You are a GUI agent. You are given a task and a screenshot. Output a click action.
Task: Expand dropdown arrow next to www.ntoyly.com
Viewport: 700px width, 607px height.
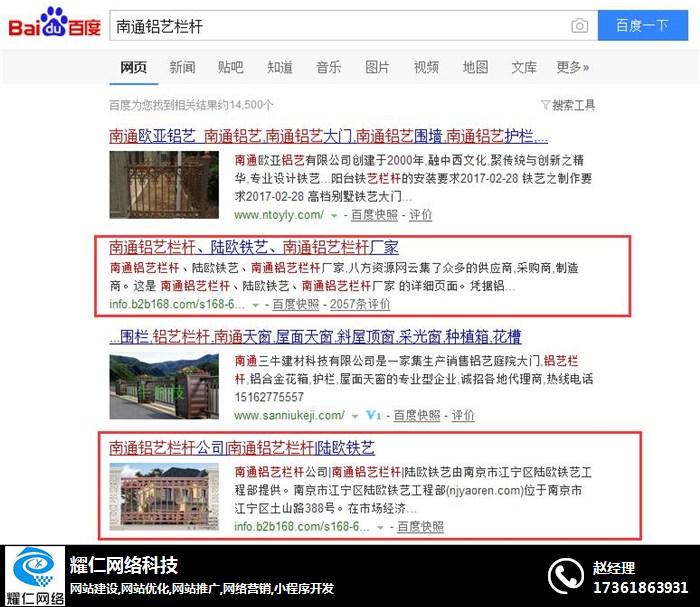334,216
